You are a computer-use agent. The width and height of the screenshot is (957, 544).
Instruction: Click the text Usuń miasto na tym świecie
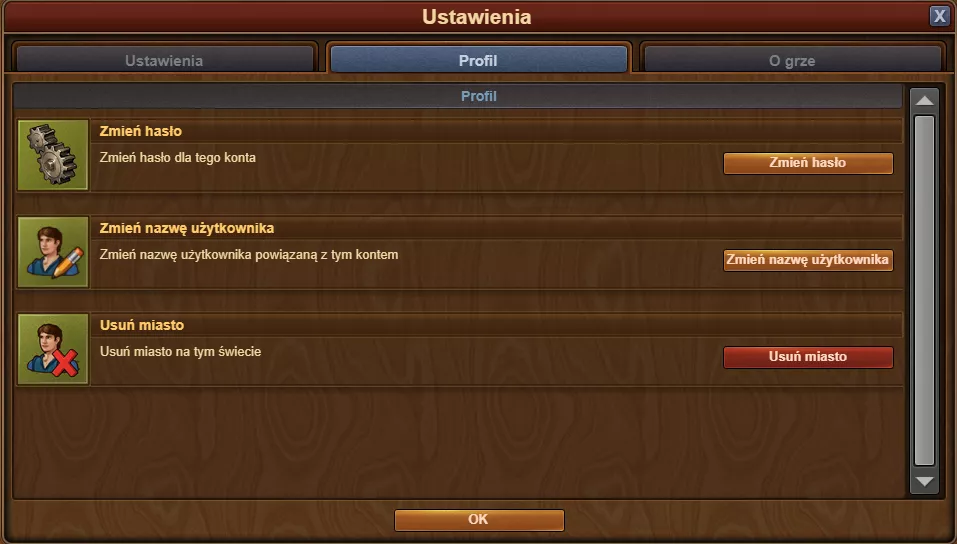pos(181,352)
